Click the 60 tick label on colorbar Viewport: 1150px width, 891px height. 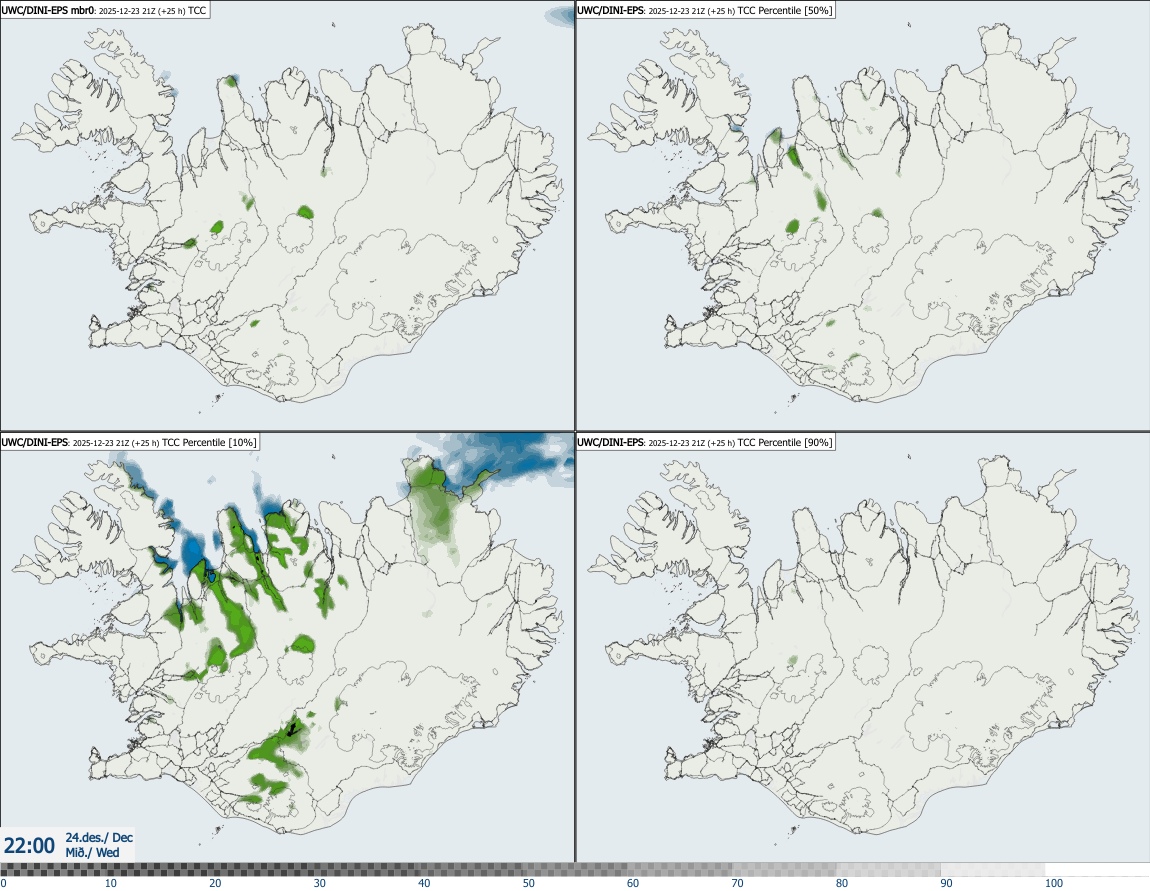(633, 883)
